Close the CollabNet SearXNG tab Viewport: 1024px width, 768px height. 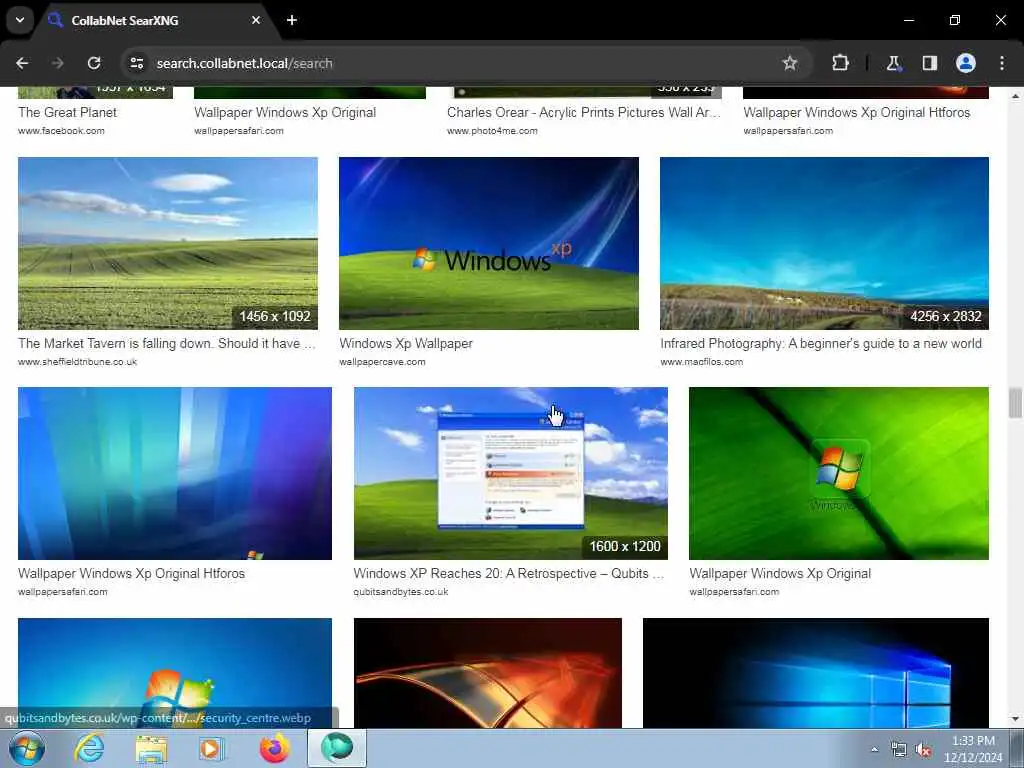pyautogui.click(x=256, y=20)
